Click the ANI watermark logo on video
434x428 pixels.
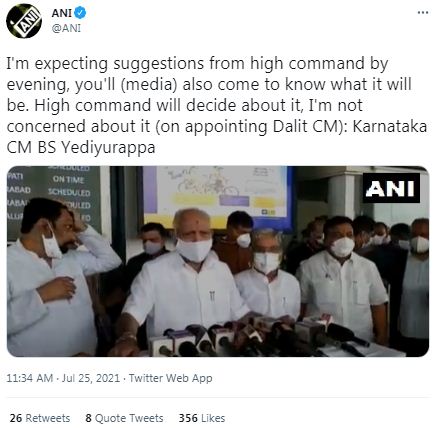tap(391, 188)
